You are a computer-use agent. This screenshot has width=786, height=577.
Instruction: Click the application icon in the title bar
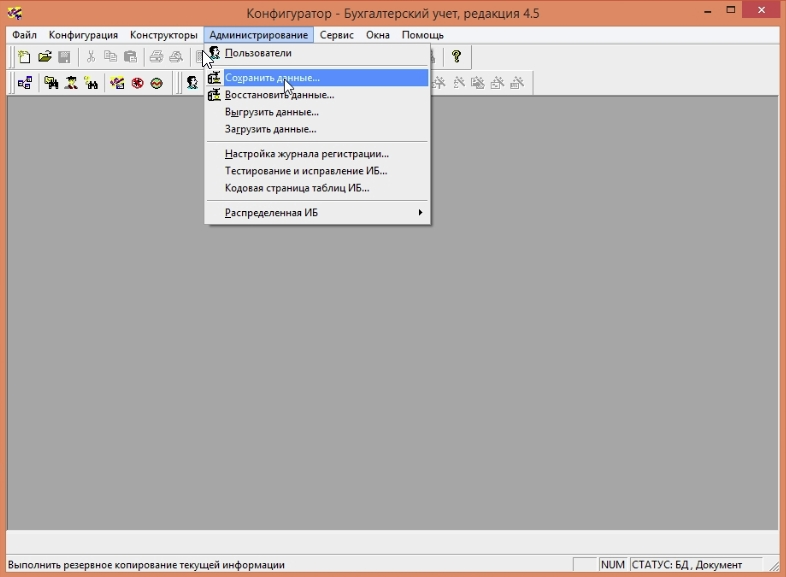(x=15, y=13)
